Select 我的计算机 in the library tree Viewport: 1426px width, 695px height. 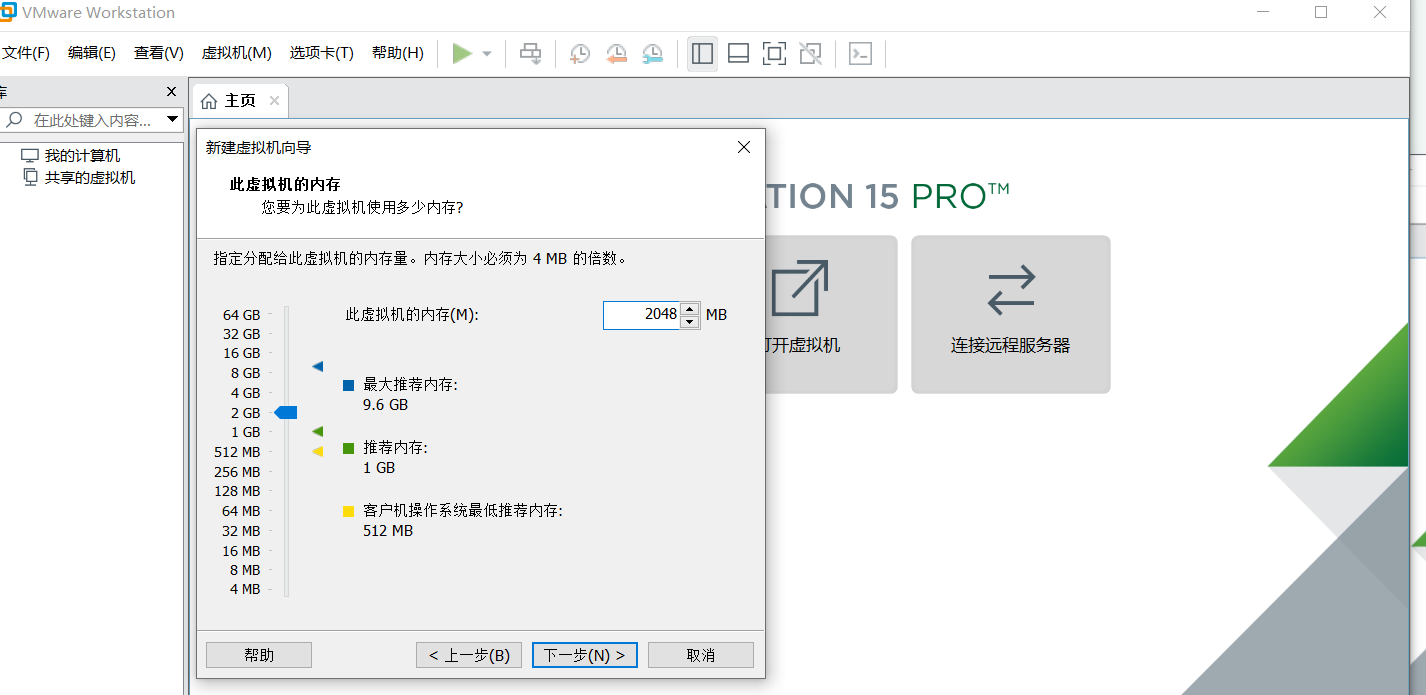(82, 156)
